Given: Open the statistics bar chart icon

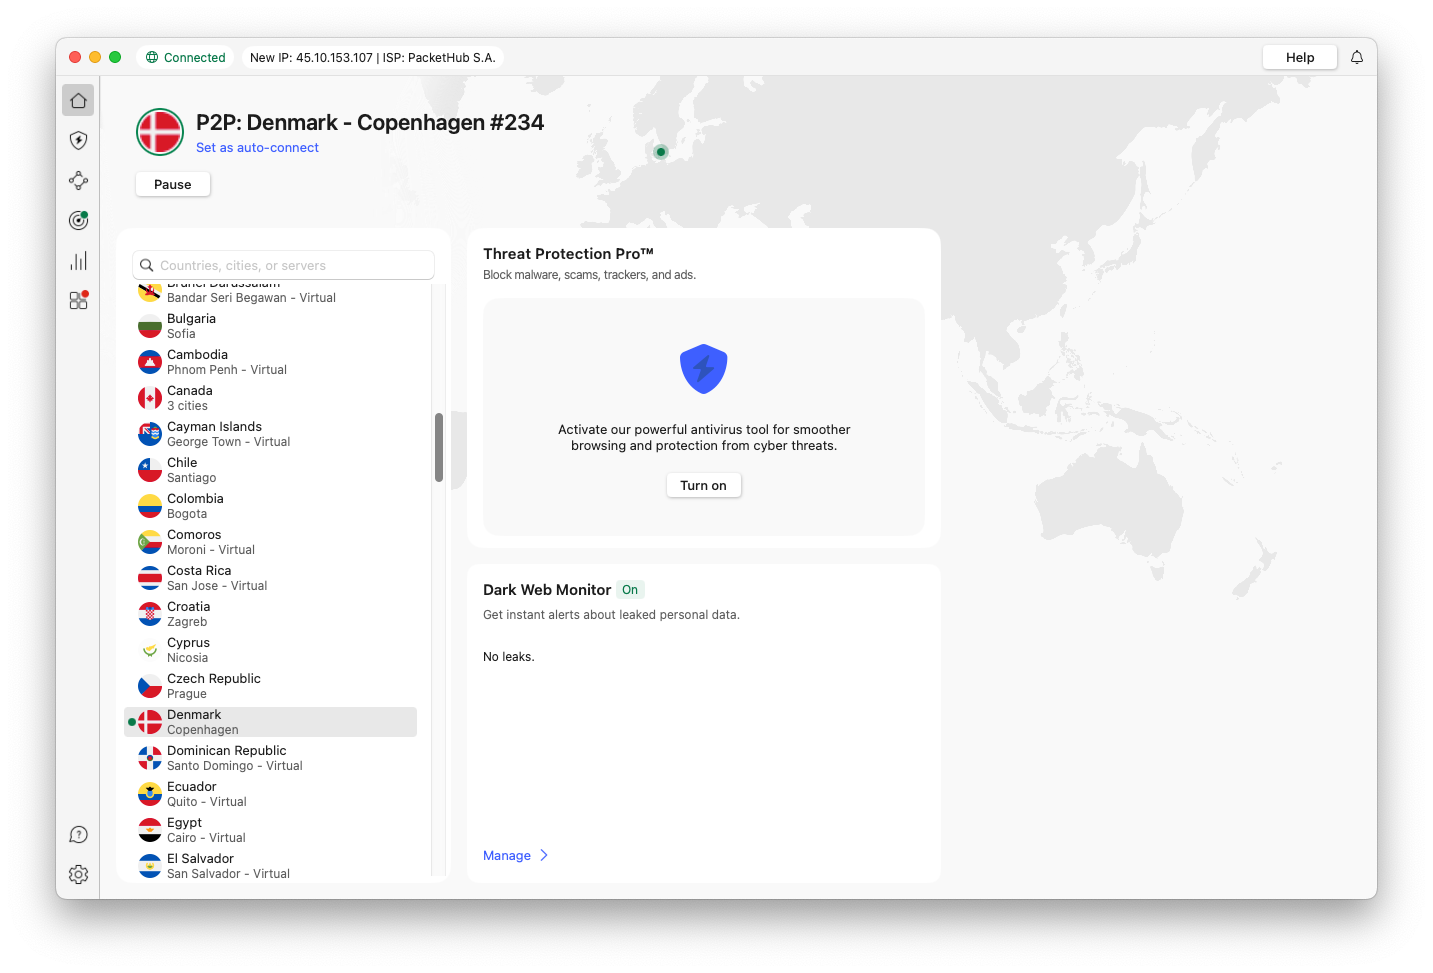Looking at the screenshot, I should point(78,261).
